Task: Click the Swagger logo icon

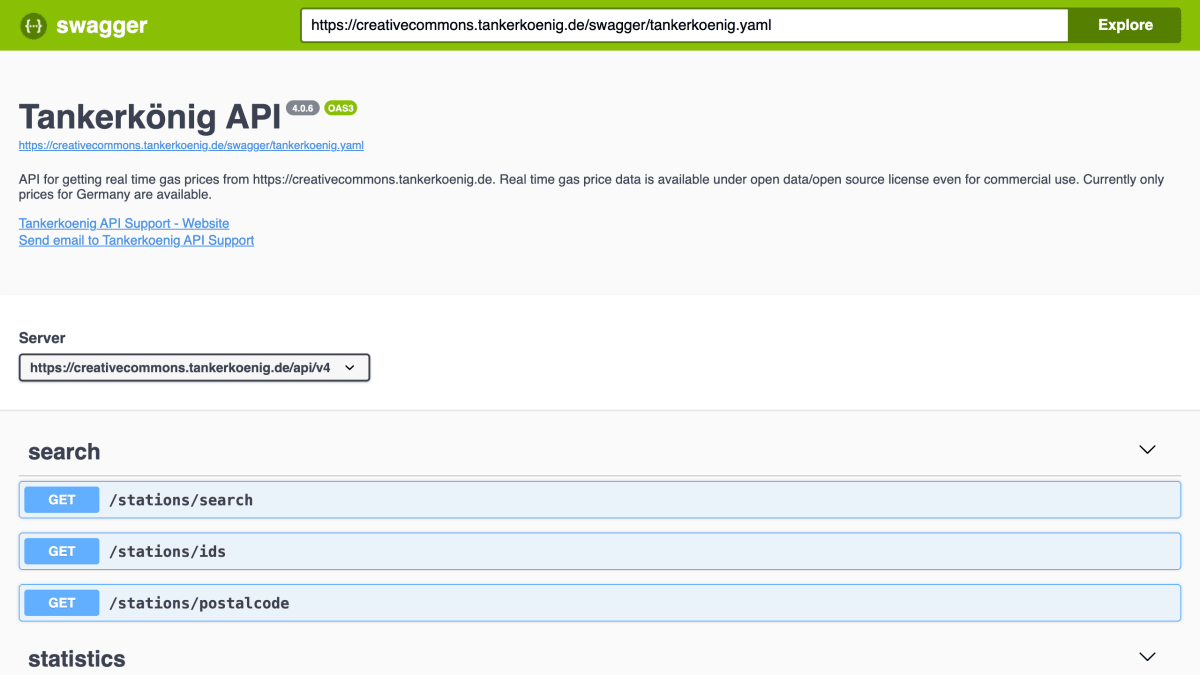Action: click(x=33, y=26)
